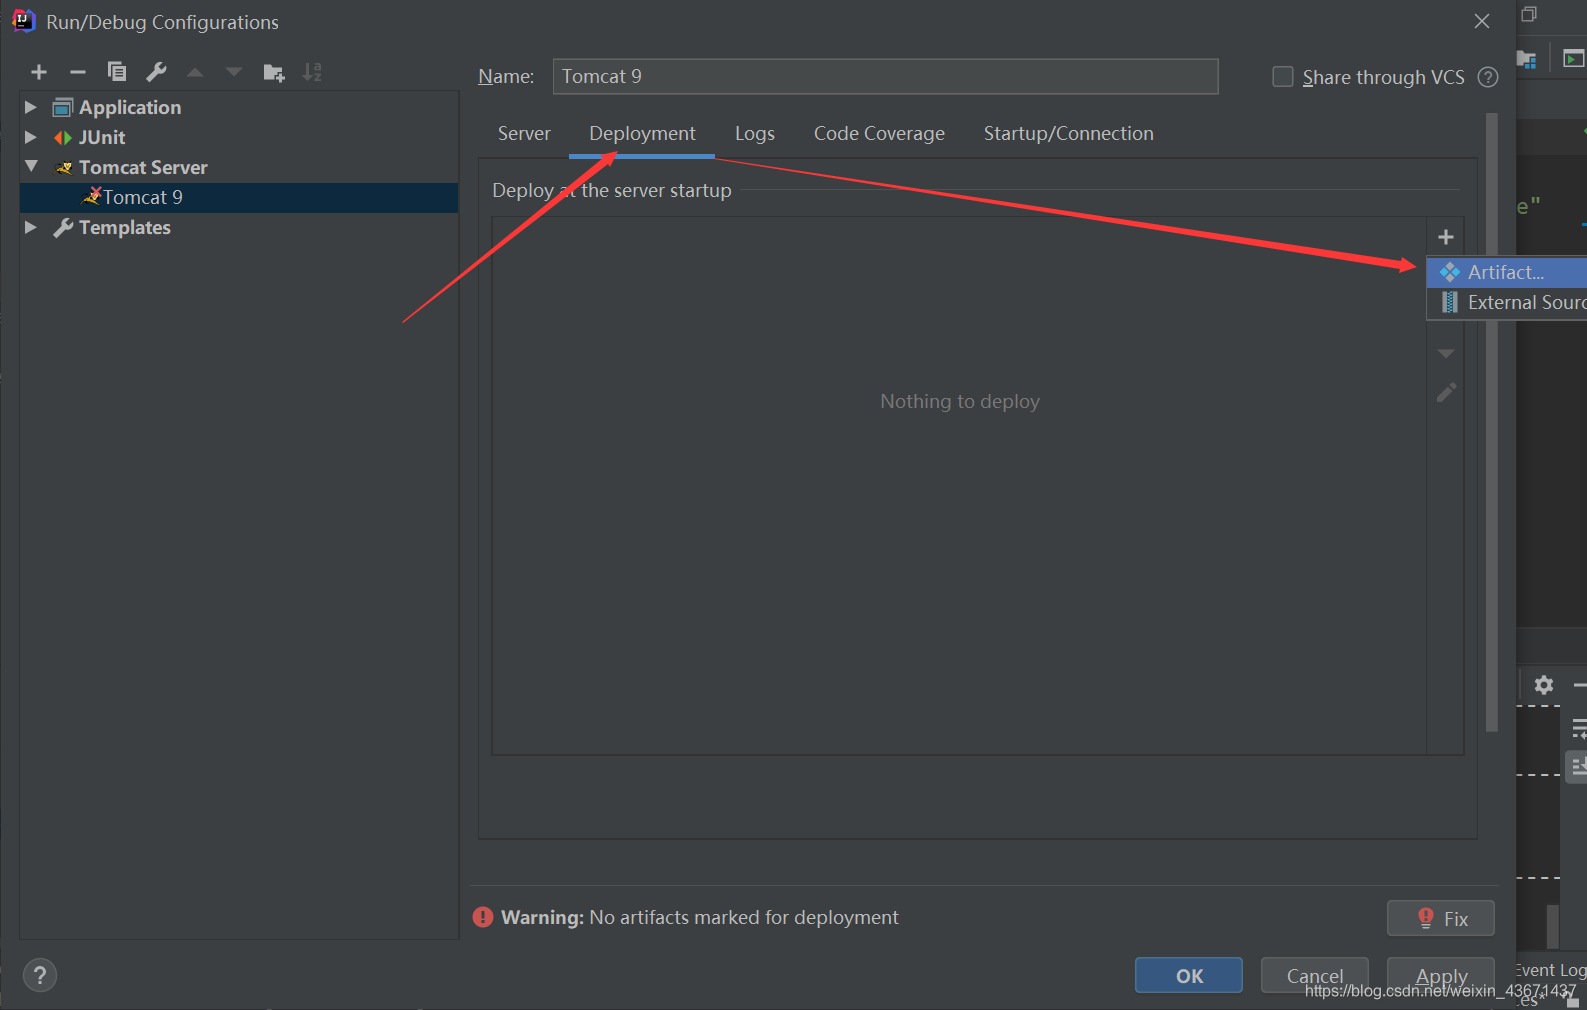
Task: Open edit templates wrench icon in toolbar
Action: pyautogui.click(x=156, y=72)
